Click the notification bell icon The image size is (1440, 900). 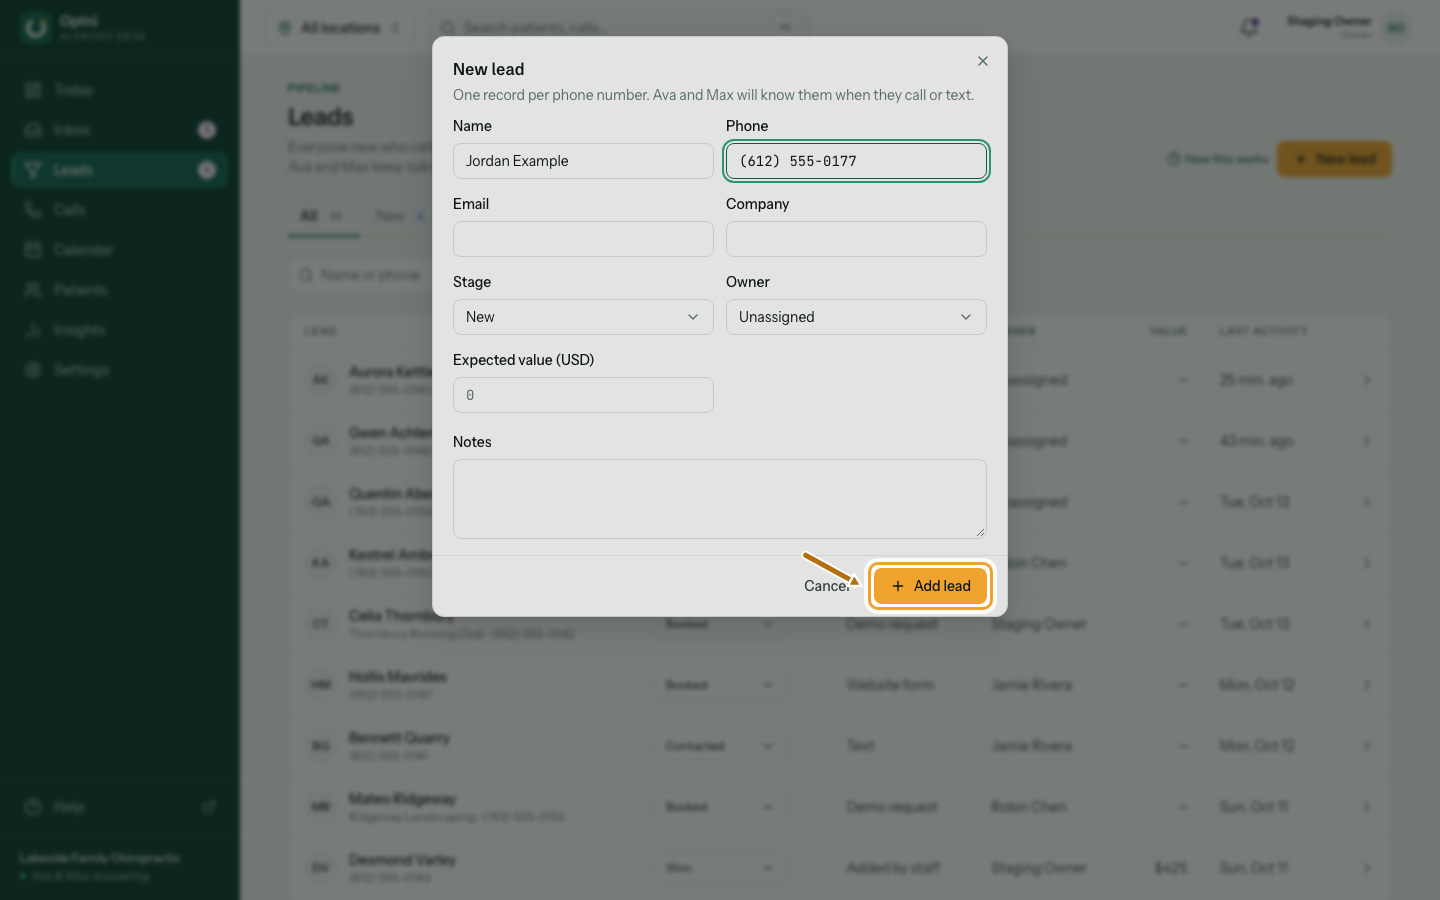(1249, 27)
